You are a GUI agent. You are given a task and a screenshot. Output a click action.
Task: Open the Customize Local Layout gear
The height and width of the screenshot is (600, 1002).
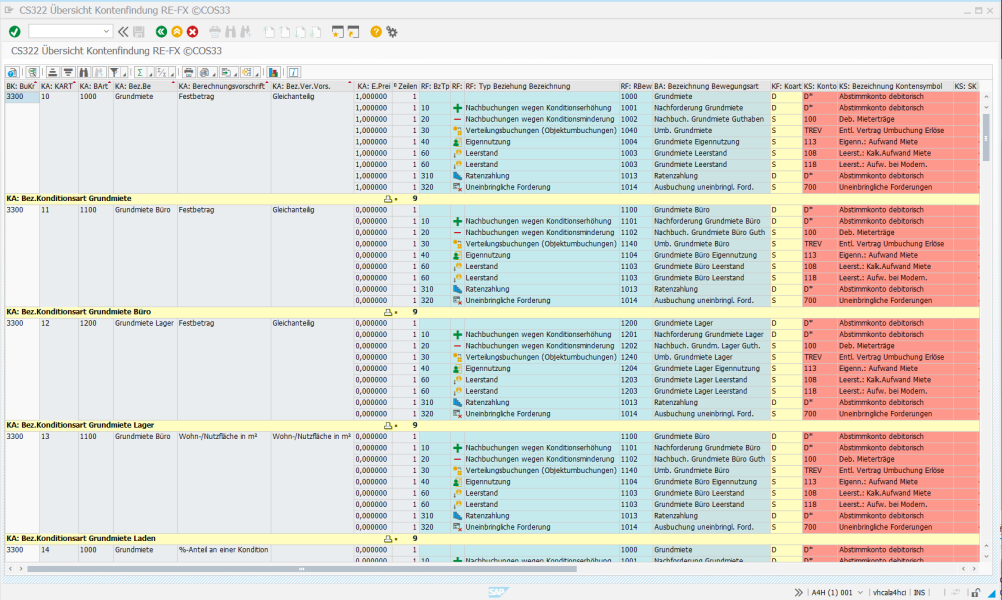pyautogui.click(x=392, y=31)
